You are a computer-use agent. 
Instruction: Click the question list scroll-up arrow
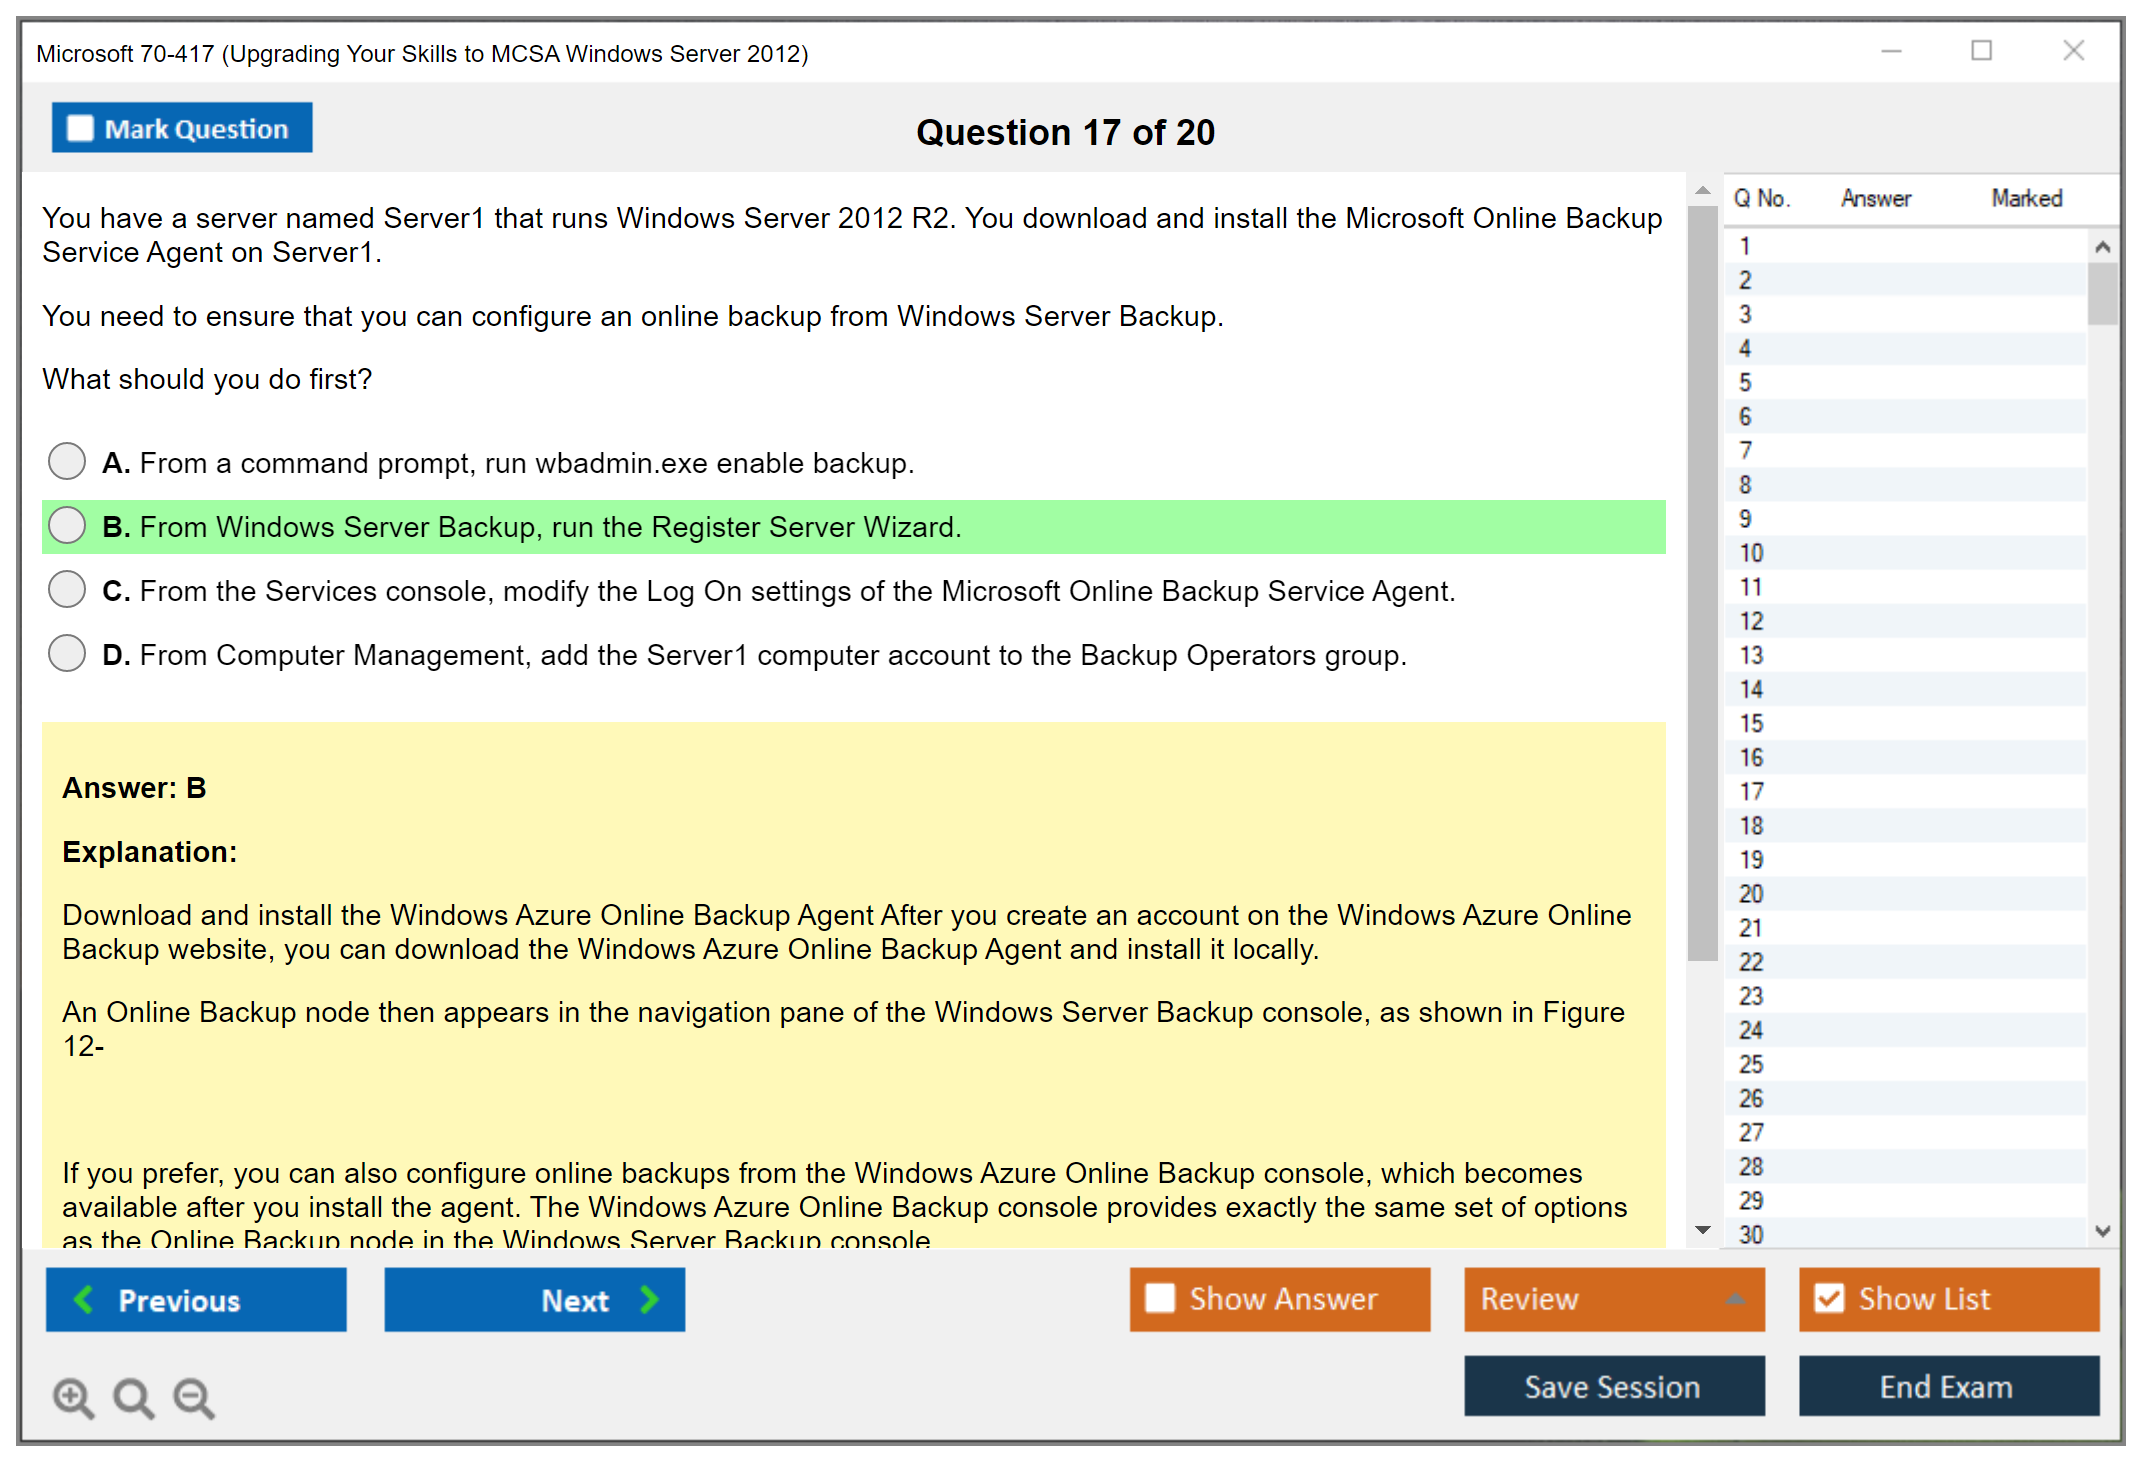[2102, 247]
